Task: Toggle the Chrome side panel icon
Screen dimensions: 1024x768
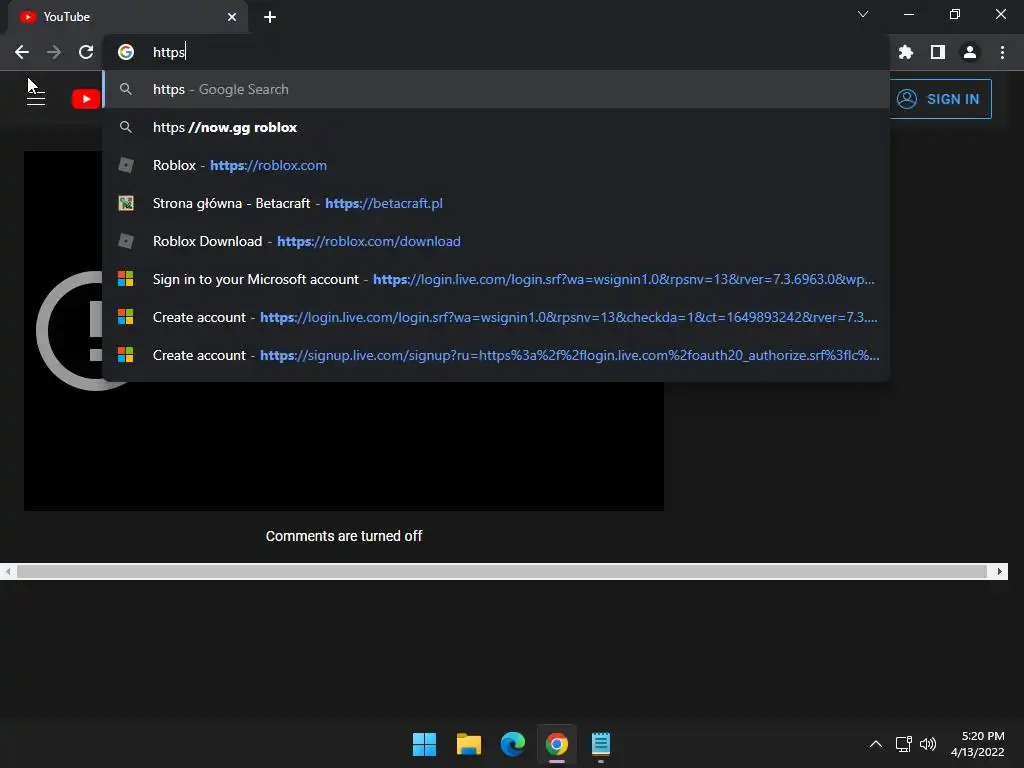Action: click(x=938, y=52)
